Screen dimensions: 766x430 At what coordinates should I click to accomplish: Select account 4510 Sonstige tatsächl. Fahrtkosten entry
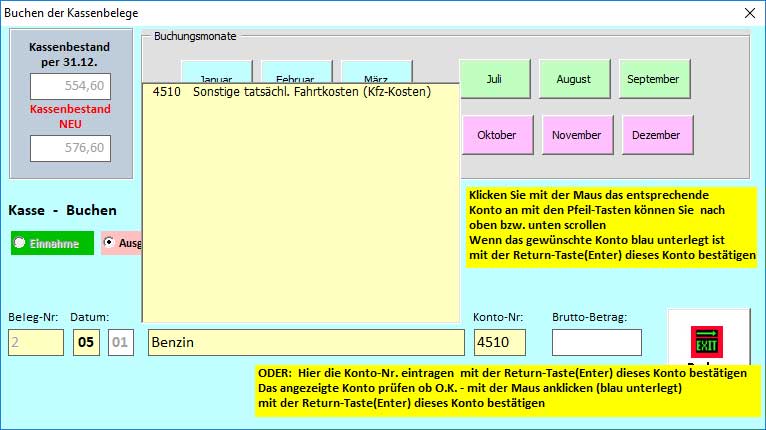pos(301,92)
